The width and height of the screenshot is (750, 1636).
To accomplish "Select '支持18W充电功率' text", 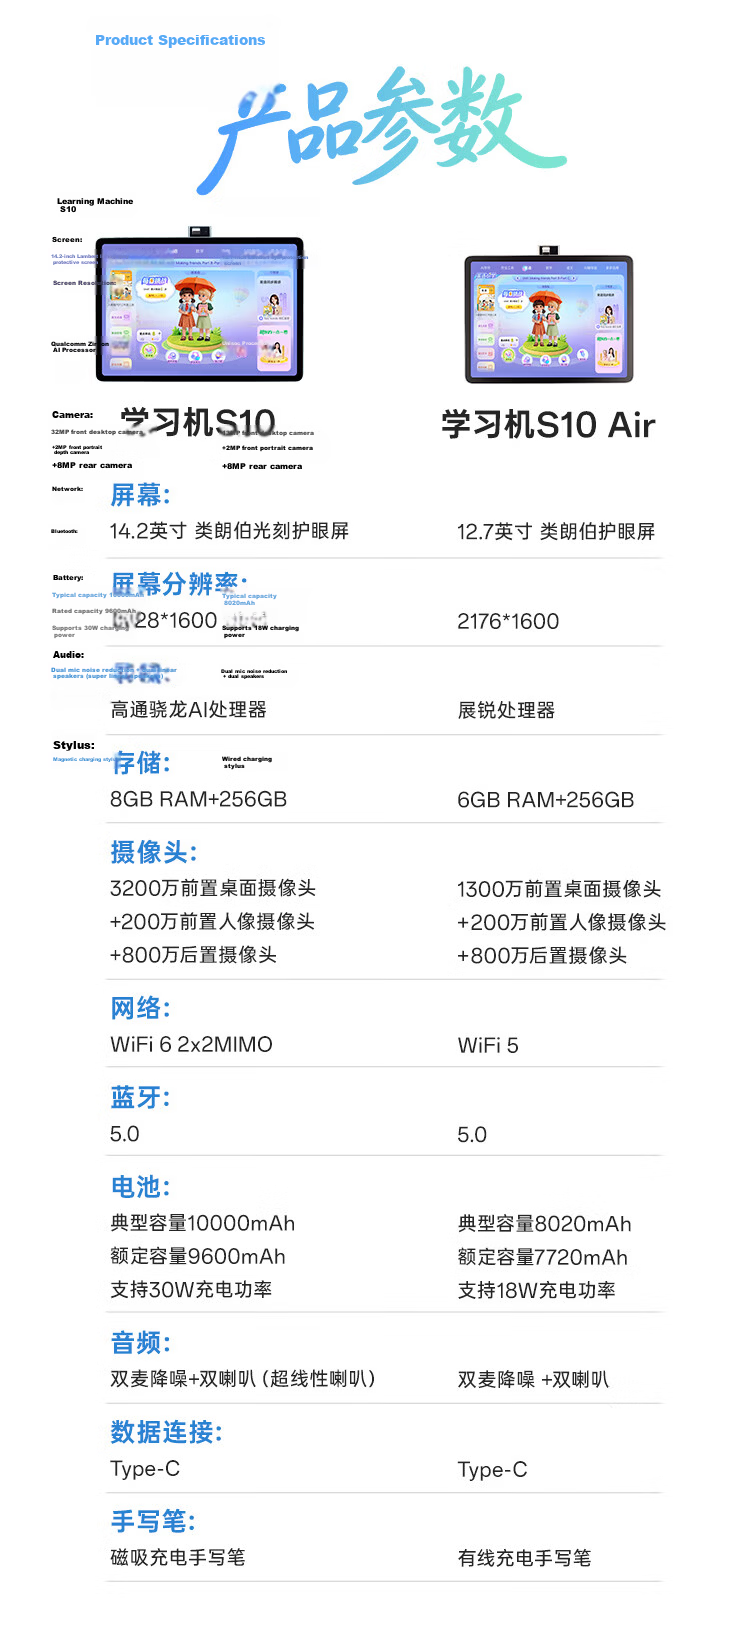I will click(536, 1291).
